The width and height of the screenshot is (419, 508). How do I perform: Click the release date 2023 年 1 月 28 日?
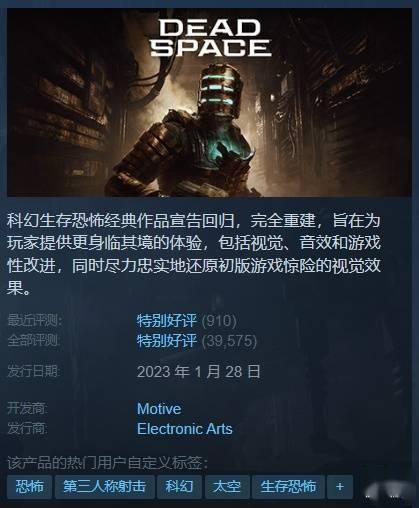point(199,371)
